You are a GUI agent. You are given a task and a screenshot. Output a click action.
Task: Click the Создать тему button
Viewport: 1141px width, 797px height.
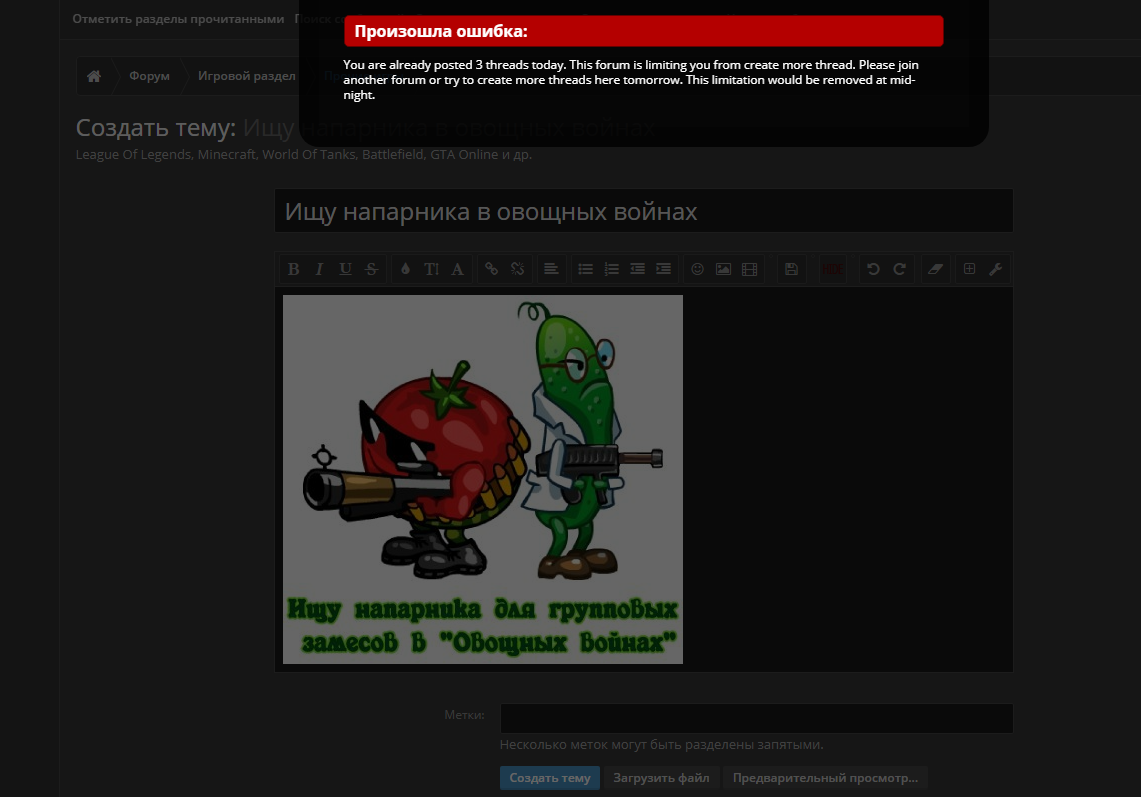[550, 778]
